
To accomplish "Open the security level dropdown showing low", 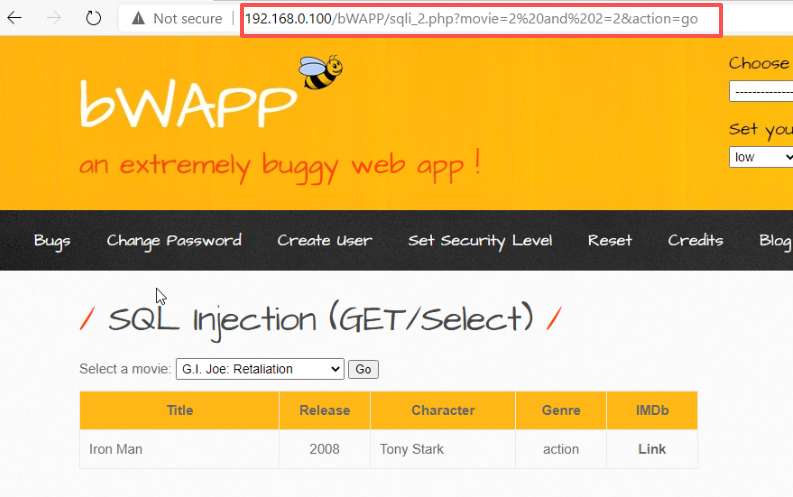I will 761,157.
